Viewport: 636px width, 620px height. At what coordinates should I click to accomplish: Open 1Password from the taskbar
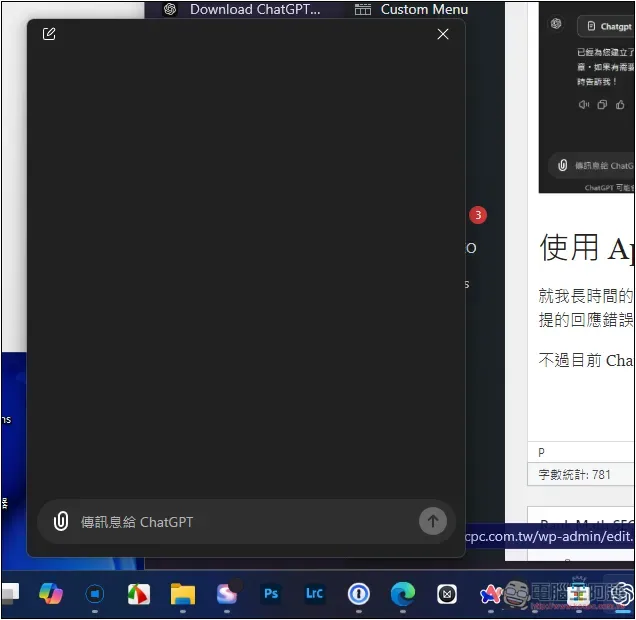[x=359, y=594]
